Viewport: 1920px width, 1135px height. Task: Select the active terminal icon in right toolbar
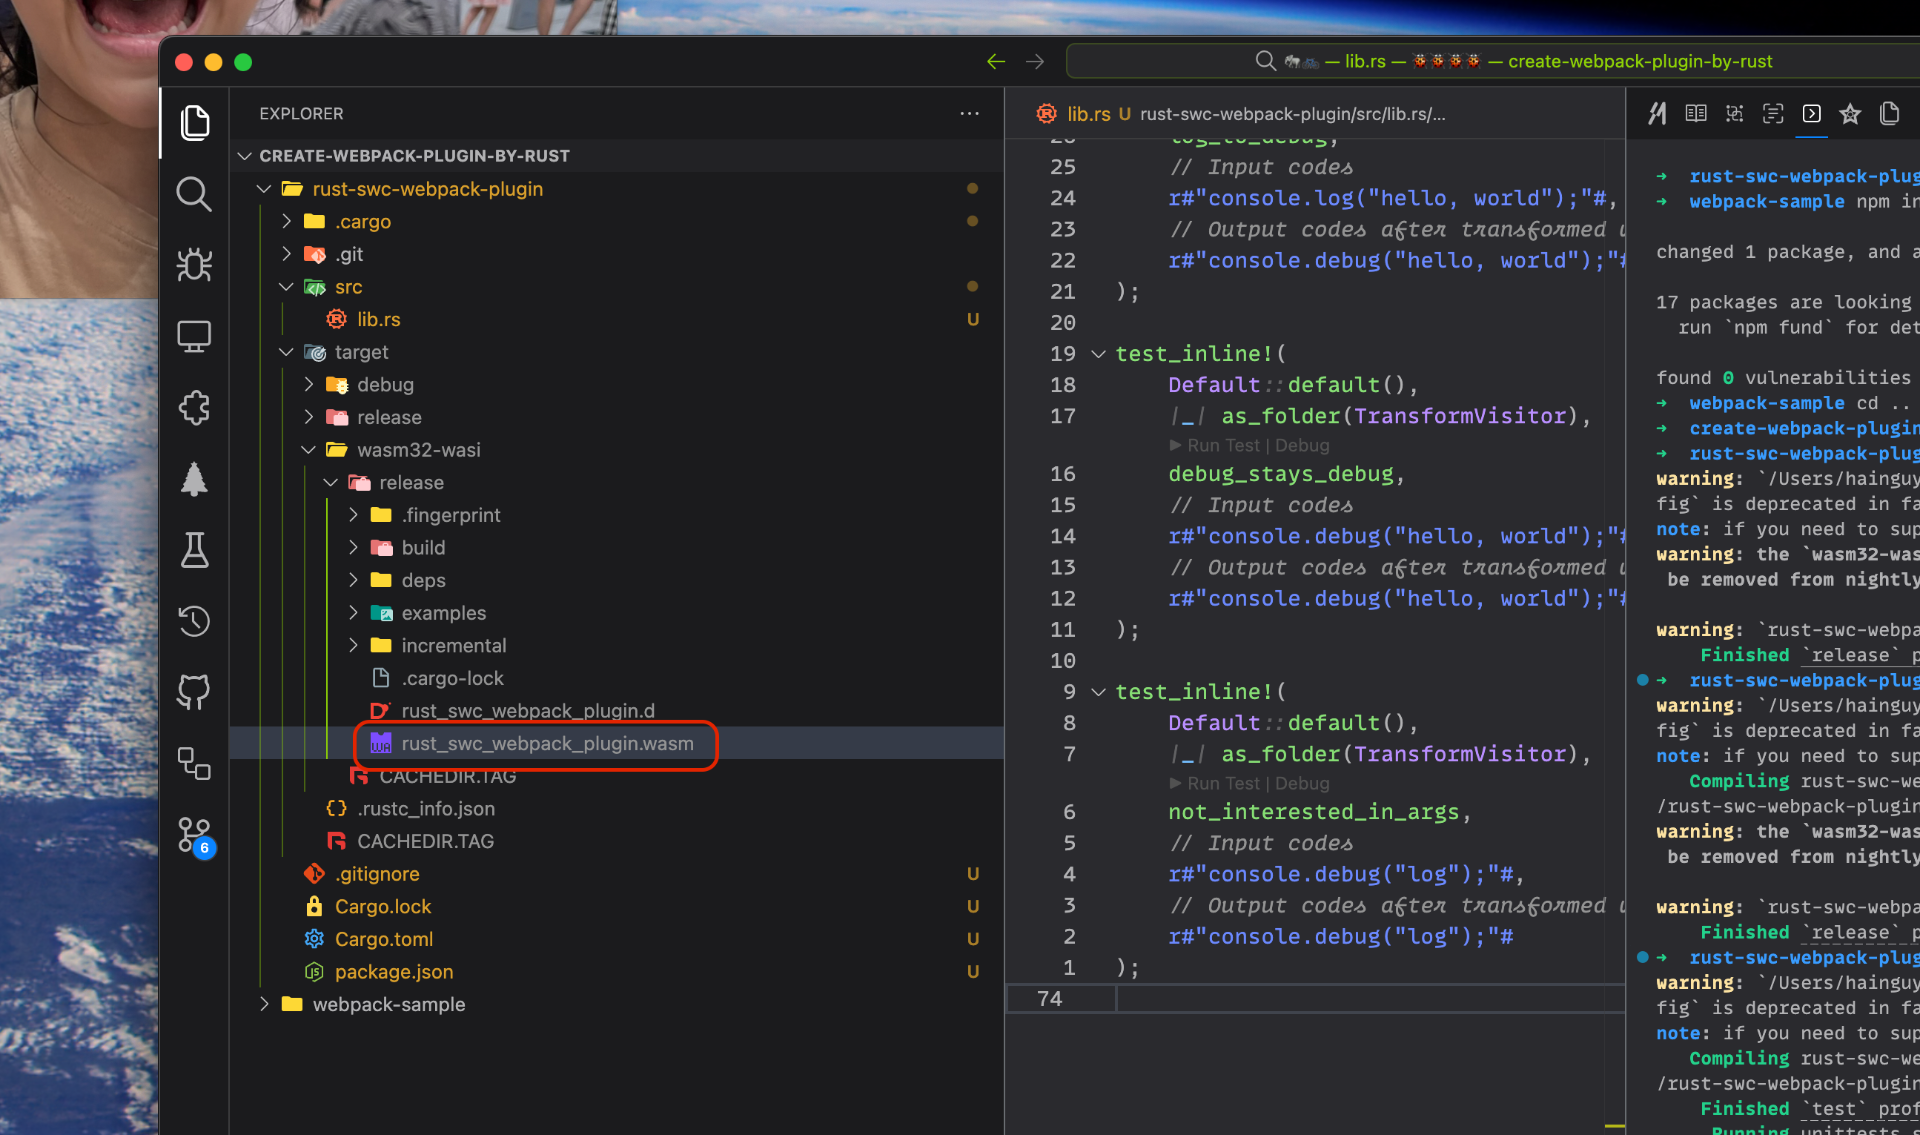1812,114
